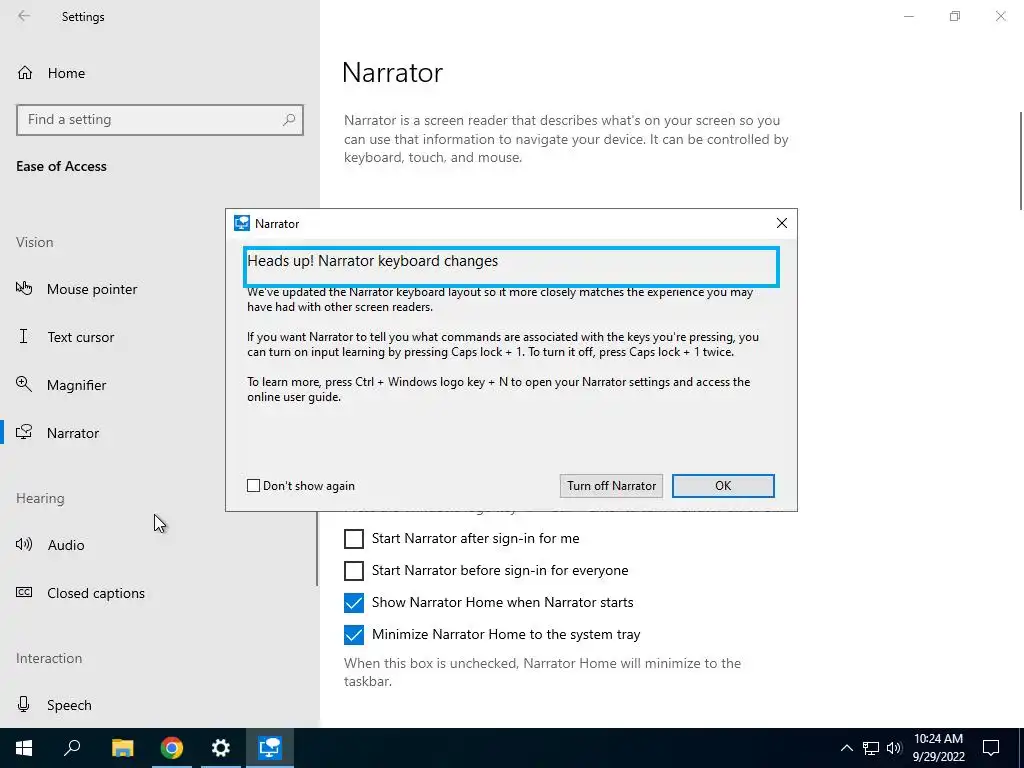Launch Google Chrome from the taskbar
Image resolution: width=1024 pixels, height=768 pixels.
[172, 748]
